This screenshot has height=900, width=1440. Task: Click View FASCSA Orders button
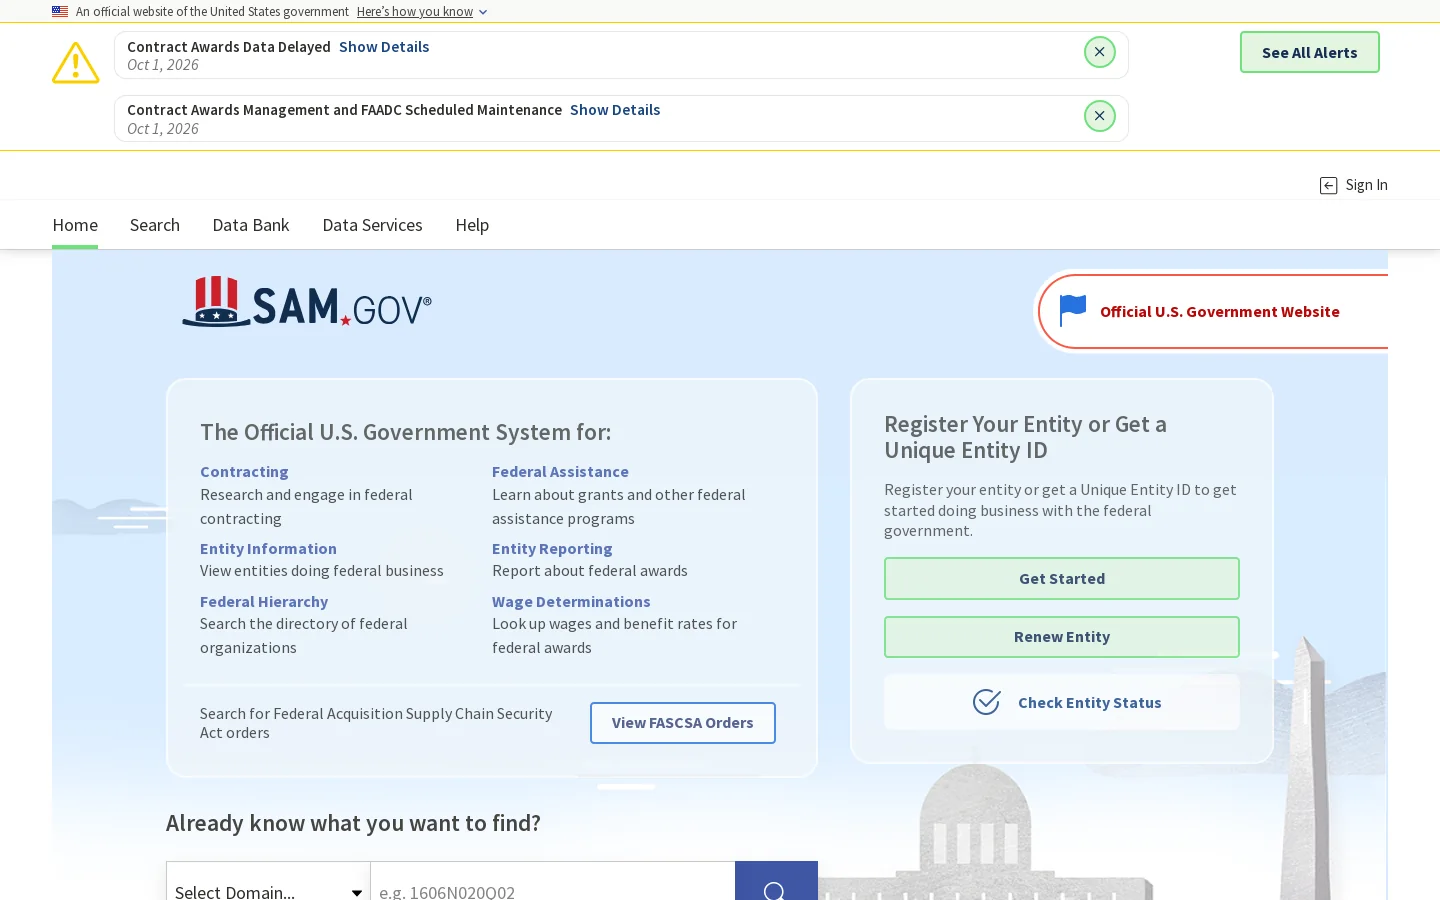(683, 723)
